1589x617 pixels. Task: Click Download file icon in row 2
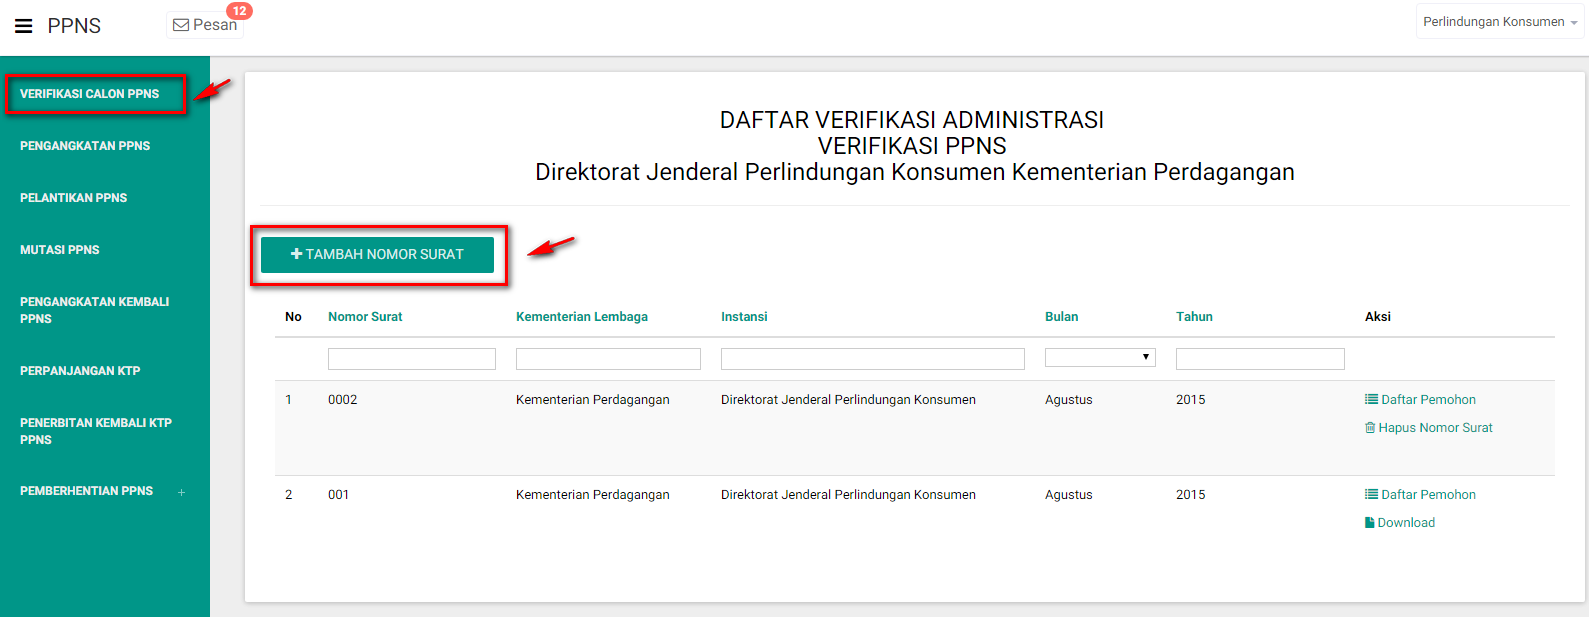tap(1370, 523)
